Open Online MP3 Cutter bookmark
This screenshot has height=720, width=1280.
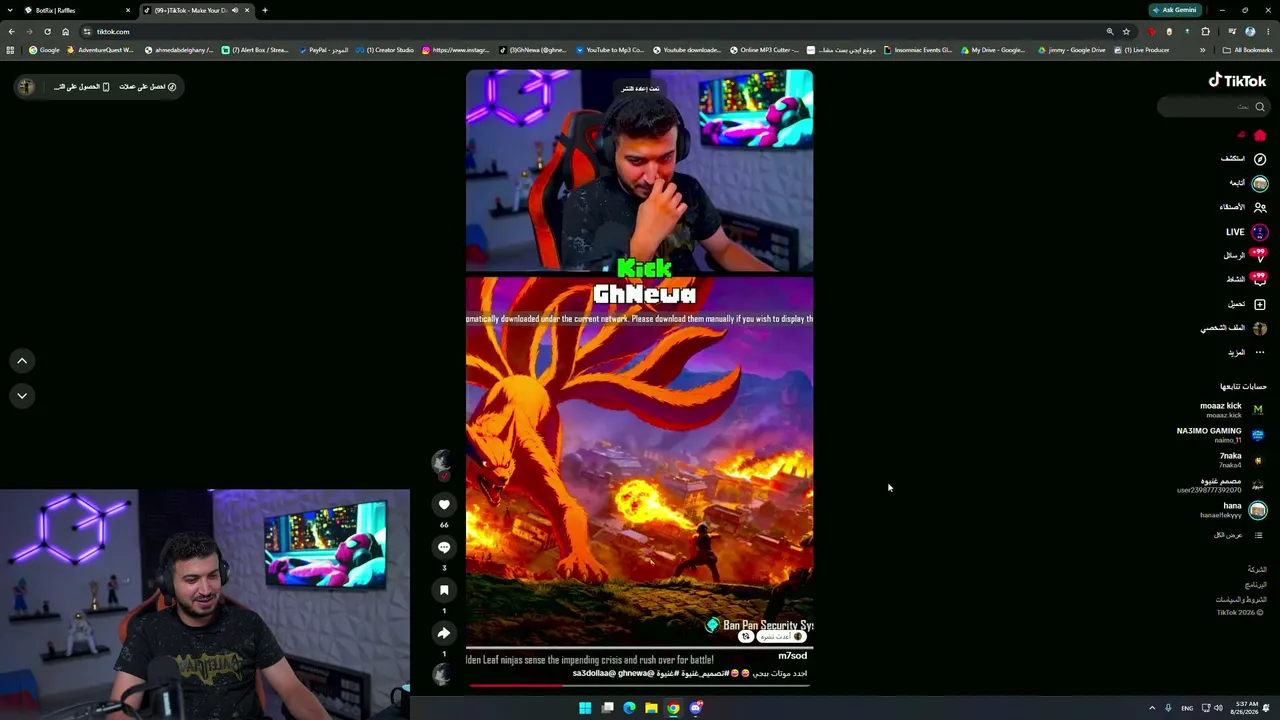[763, 50]
